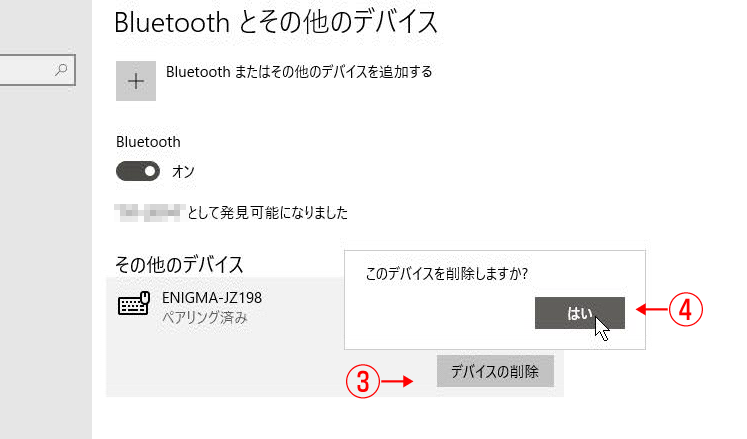Click the Bluetooth とその他のデバイス page title
Screen dimensions: 747x439
click(x=276, y=22)
